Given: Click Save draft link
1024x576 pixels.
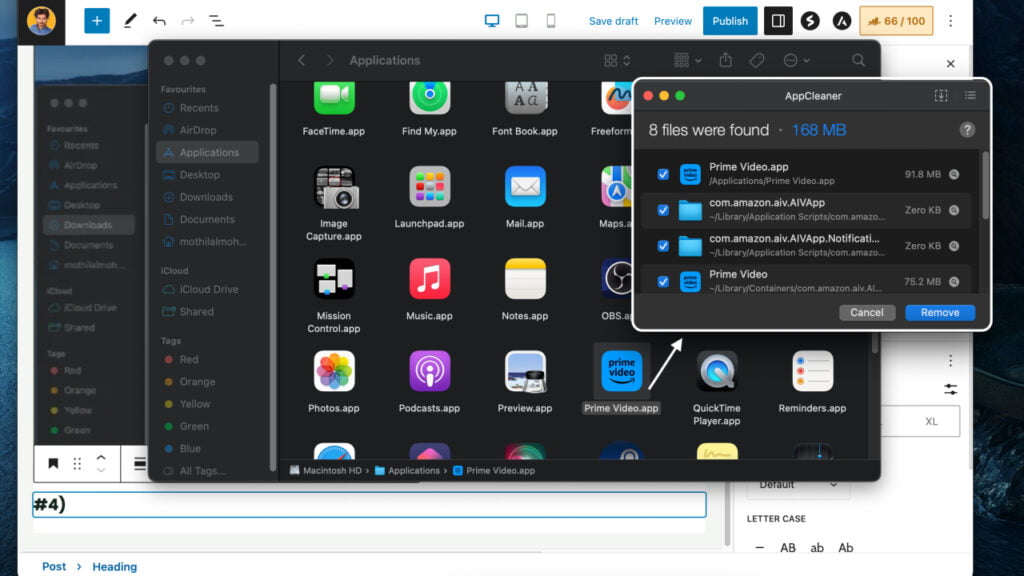Looking at the screenshot, I should (613, 21).
